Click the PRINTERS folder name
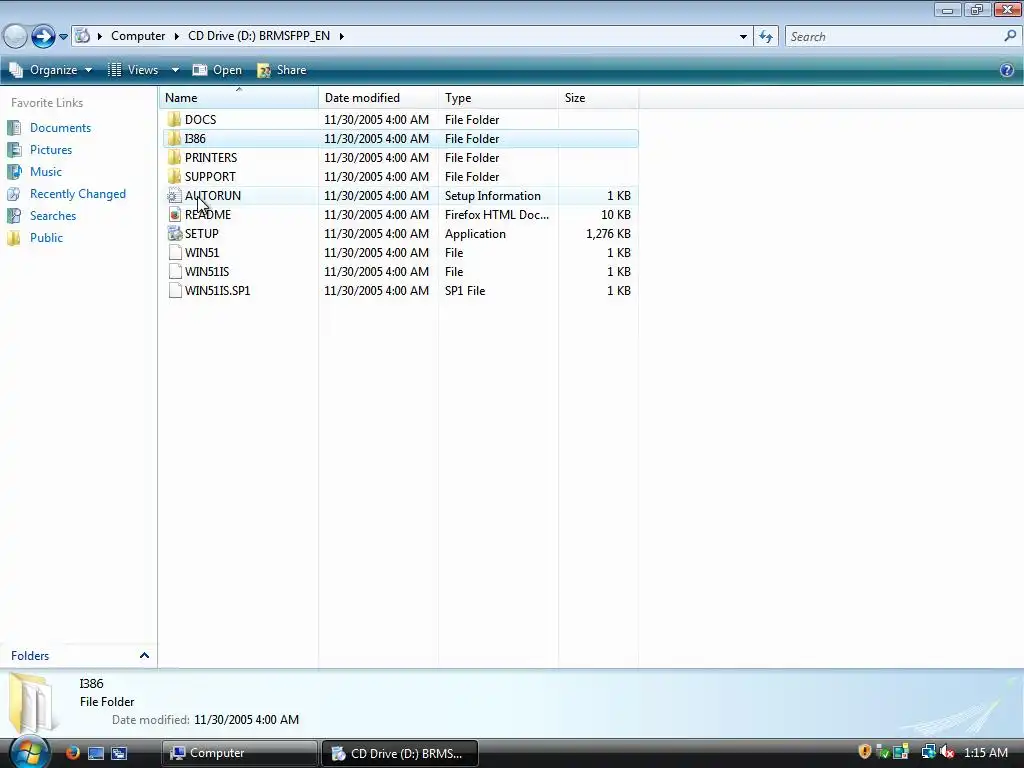Image resolution: width=1024 pixels, height=768 pixels. coord(211,157)
